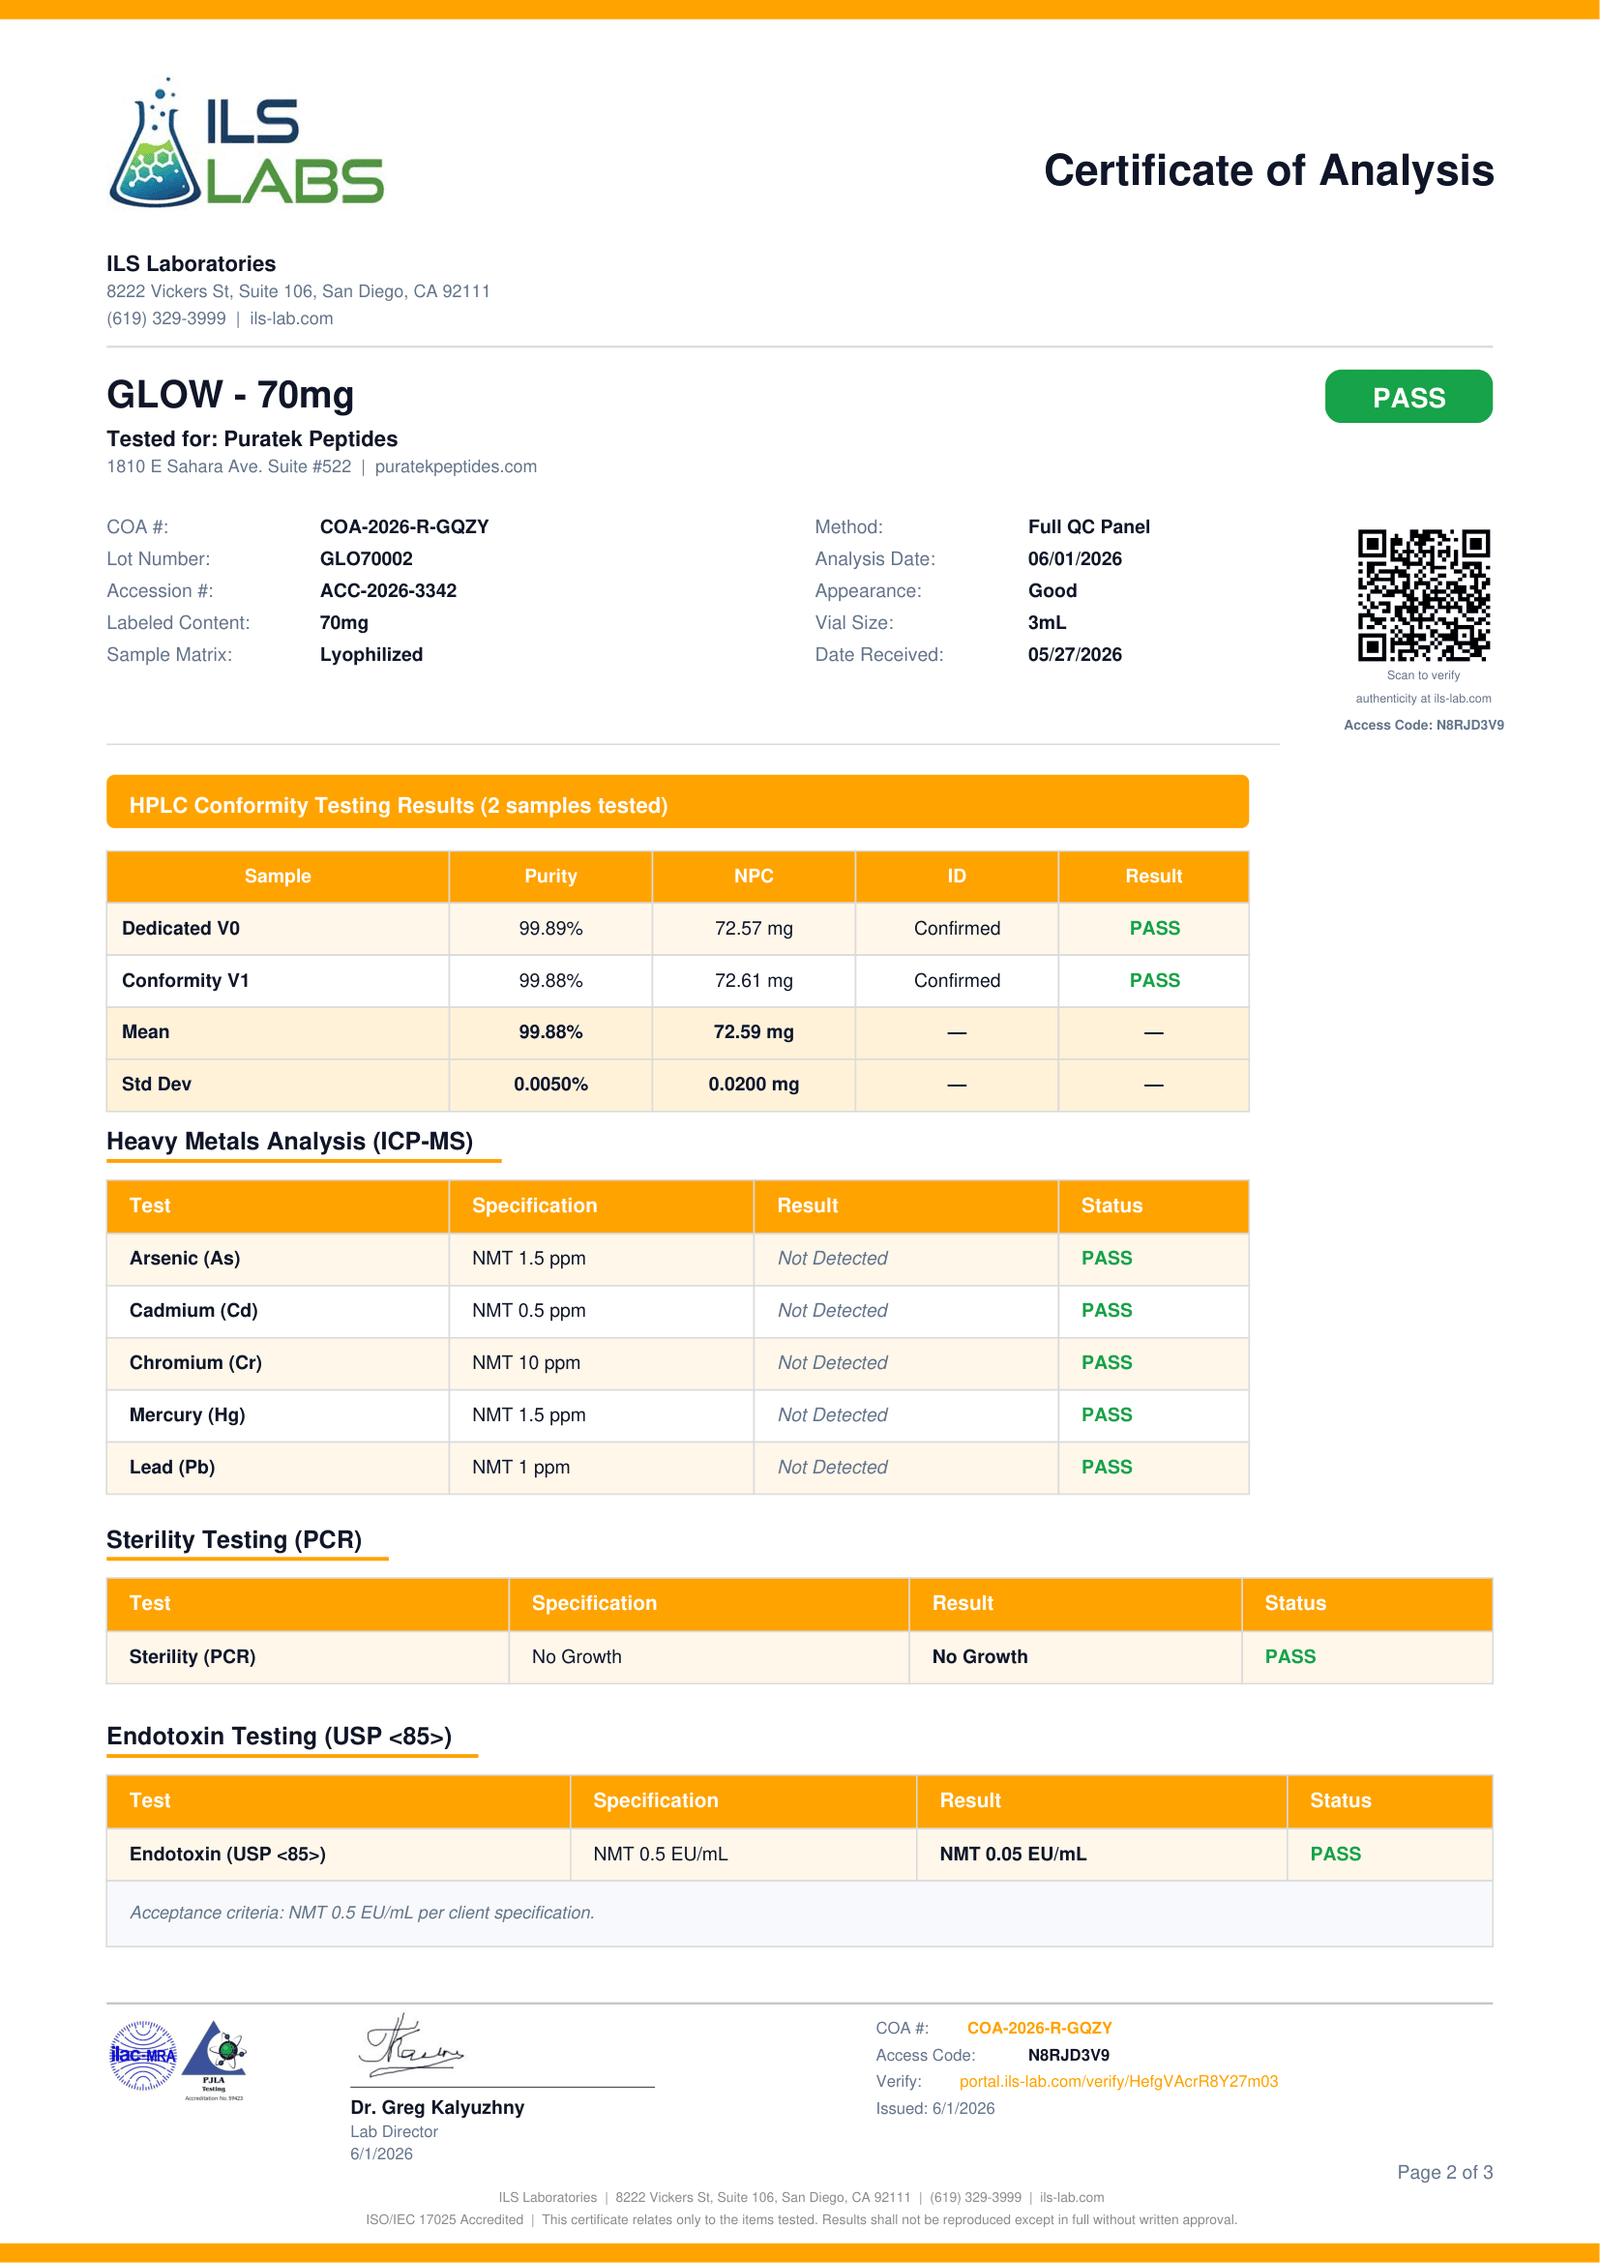Viewport: 1600px width, 2263px height.
Task: Open the puratekpeptides.com link
Action: 456,467
